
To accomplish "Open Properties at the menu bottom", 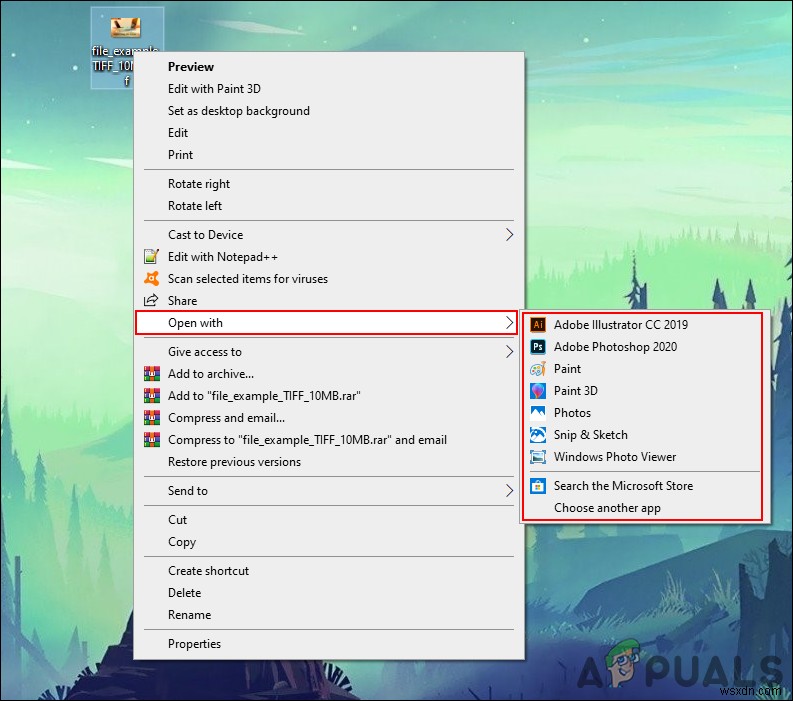I will click(329, 644).
